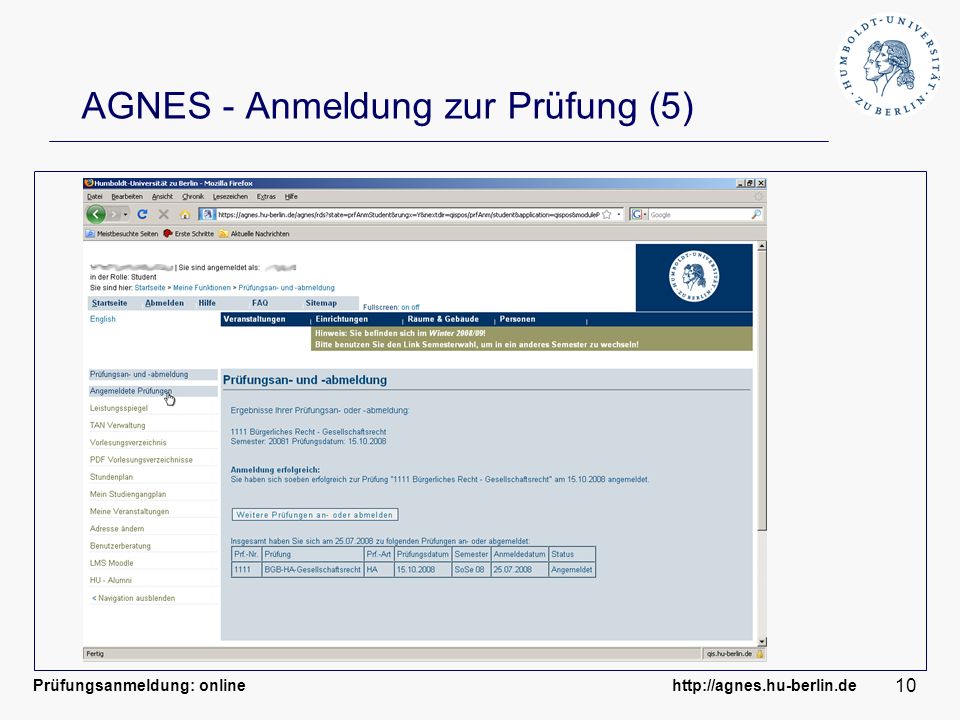Viewport: 960px width, 720px height.
Task: Click the padlock icon in status bar
Action: [760, 654]
